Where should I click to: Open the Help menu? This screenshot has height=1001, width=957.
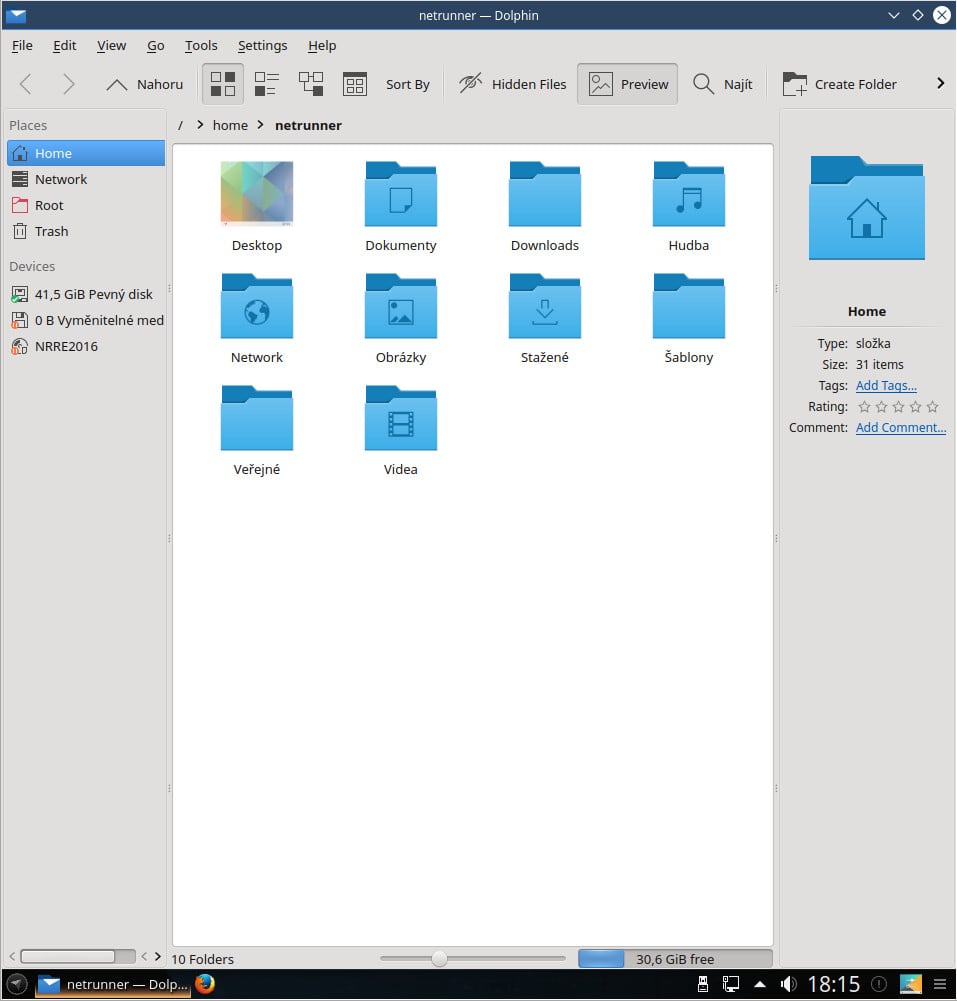(x=322, y=45)
